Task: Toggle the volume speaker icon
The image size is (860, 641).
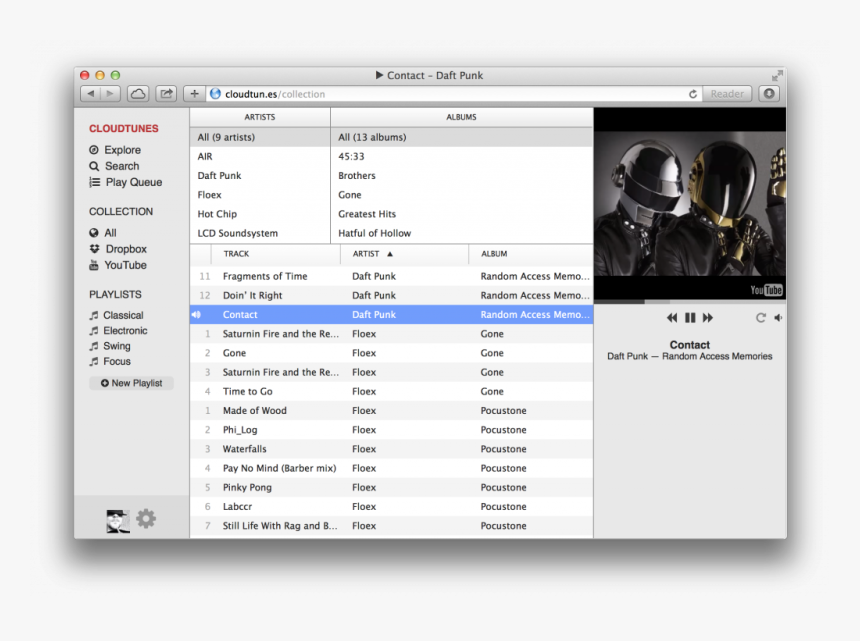Action: click(x=778, y=317)
